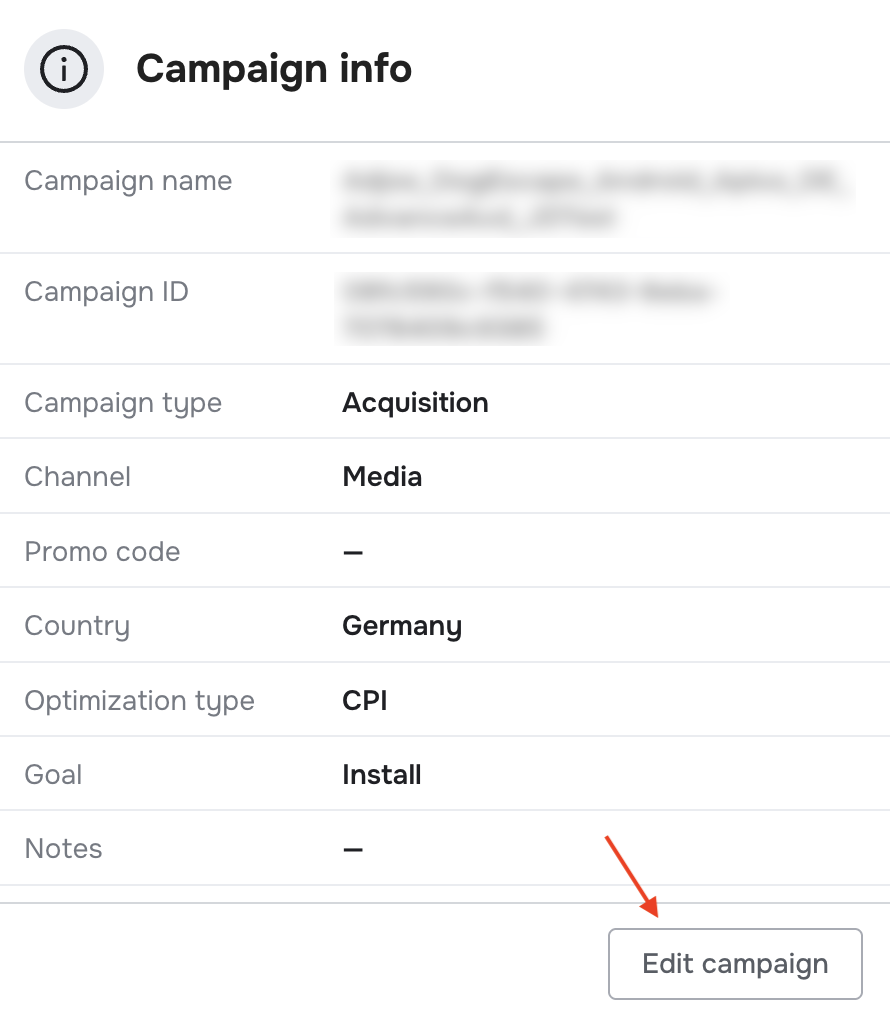Click the Notes dash value
The width and height of the screenshot is (890, 1014).
click(x=353, y=849)
